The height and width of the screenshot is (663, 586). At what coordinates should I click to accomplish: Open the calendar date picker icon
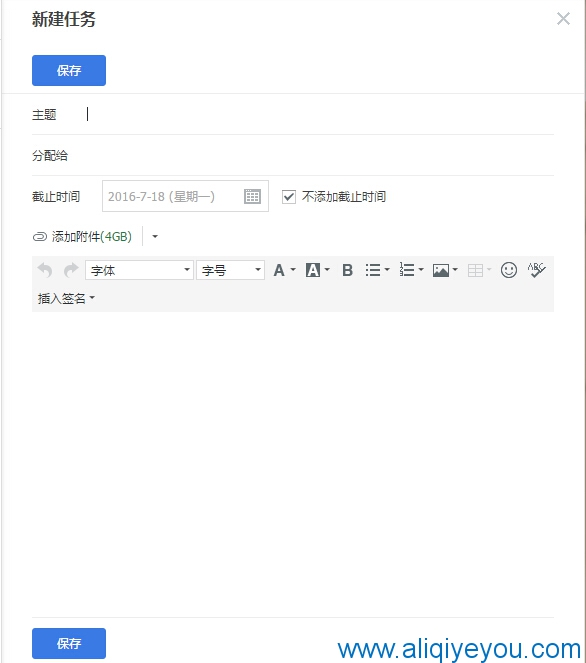point(252,196)
